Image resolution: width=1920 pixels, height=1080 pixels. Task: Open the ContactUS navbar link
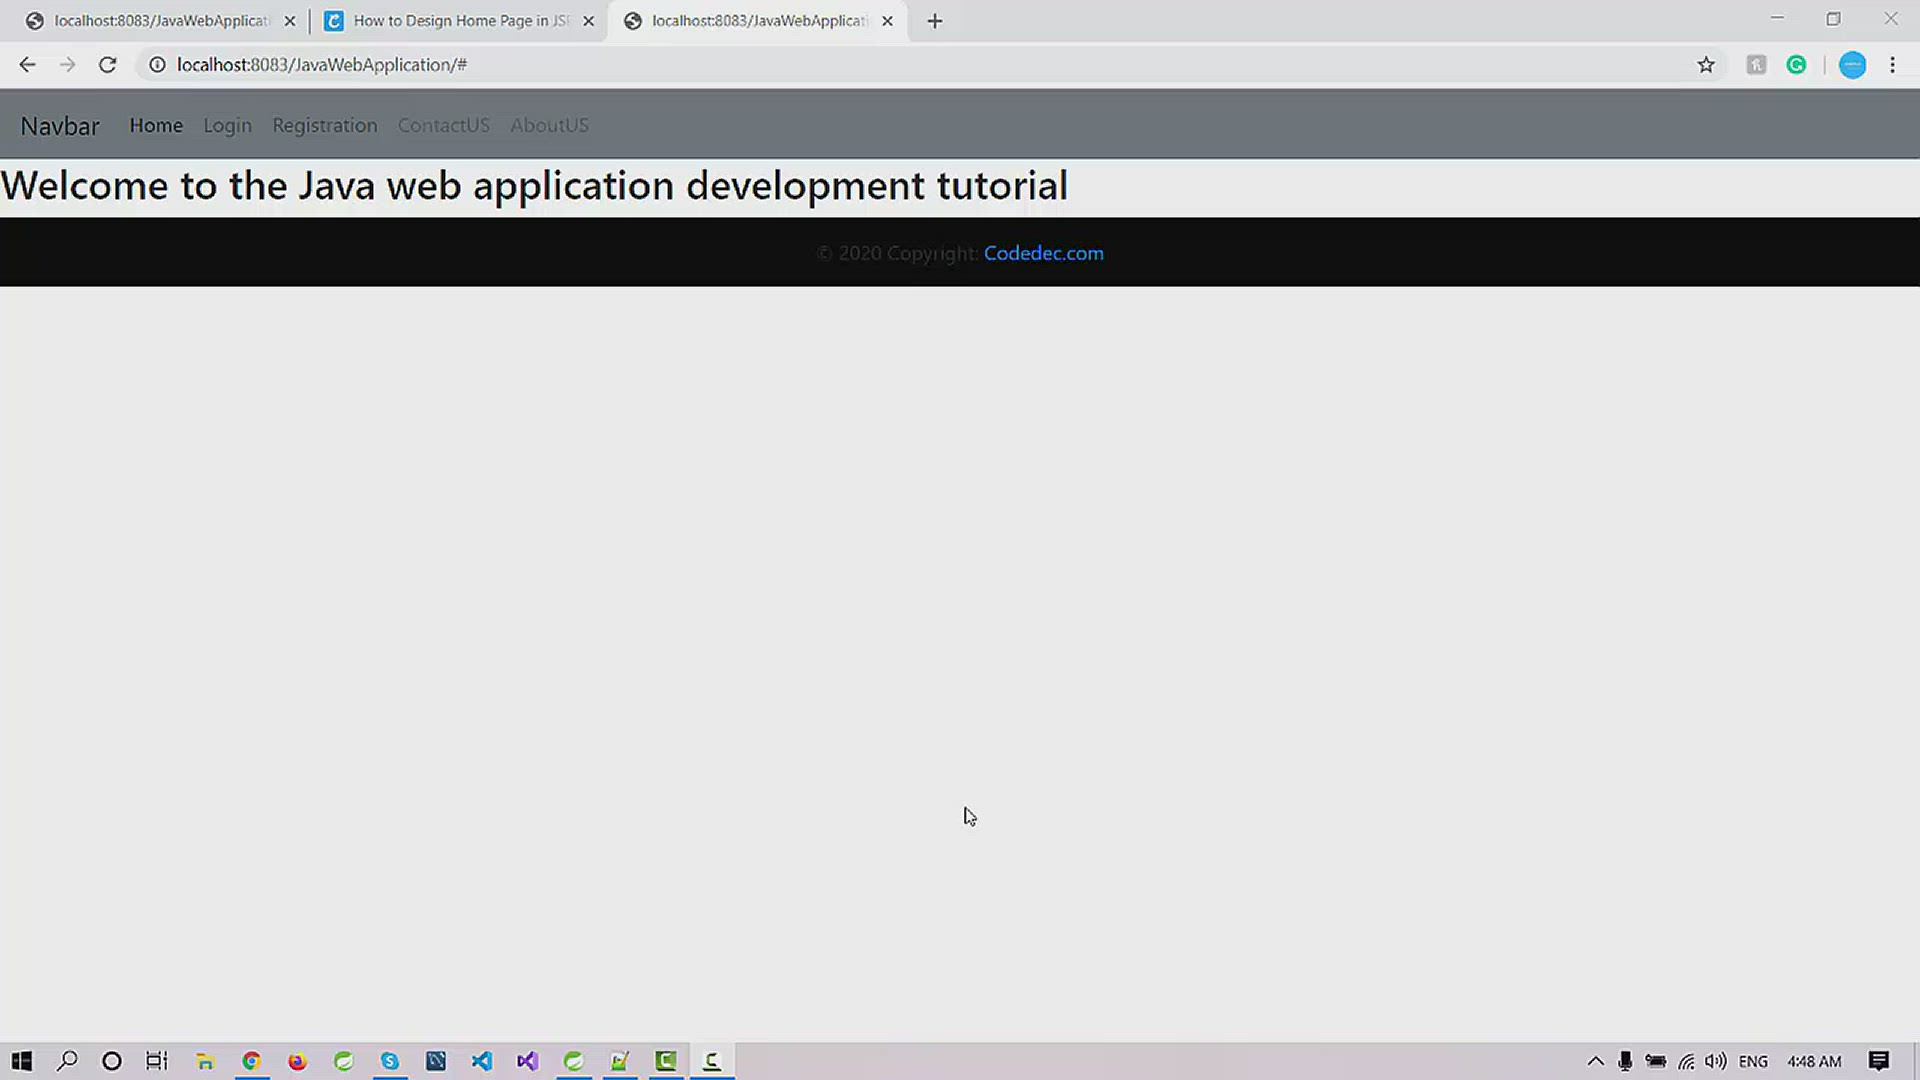point(444,126)
